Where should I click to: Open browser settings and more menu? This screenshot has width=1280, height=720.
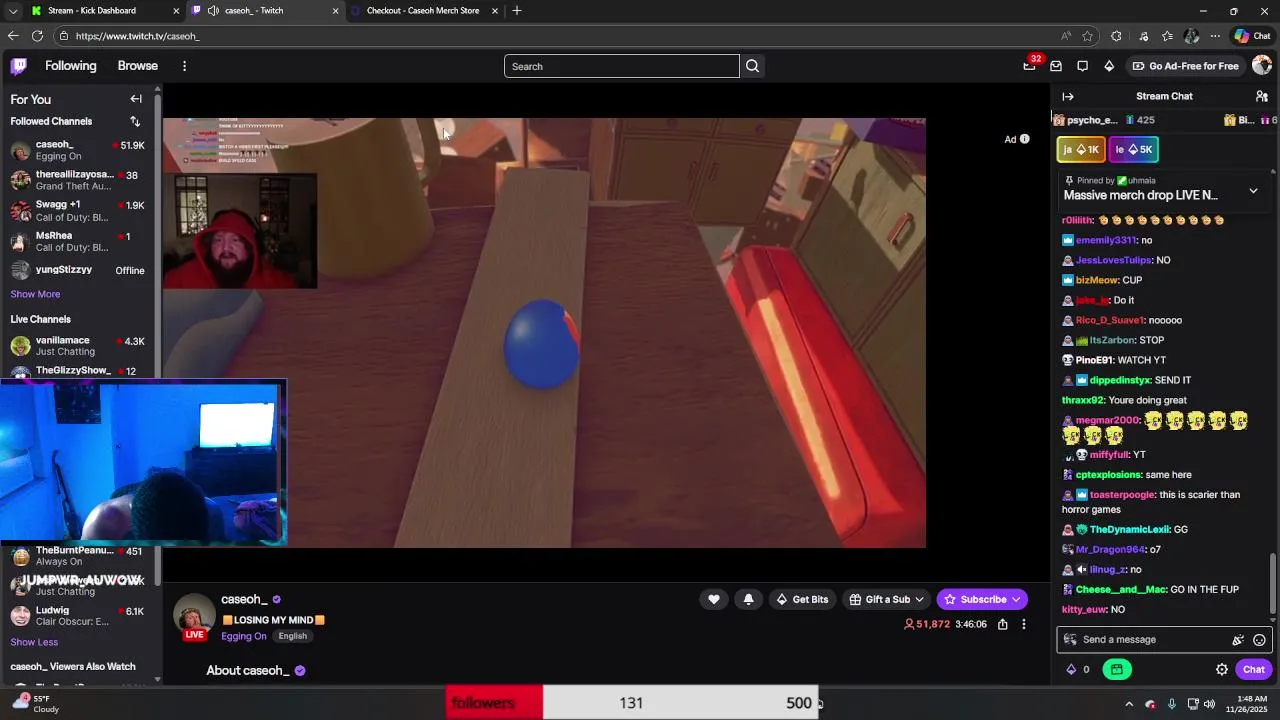(1215, 36)
